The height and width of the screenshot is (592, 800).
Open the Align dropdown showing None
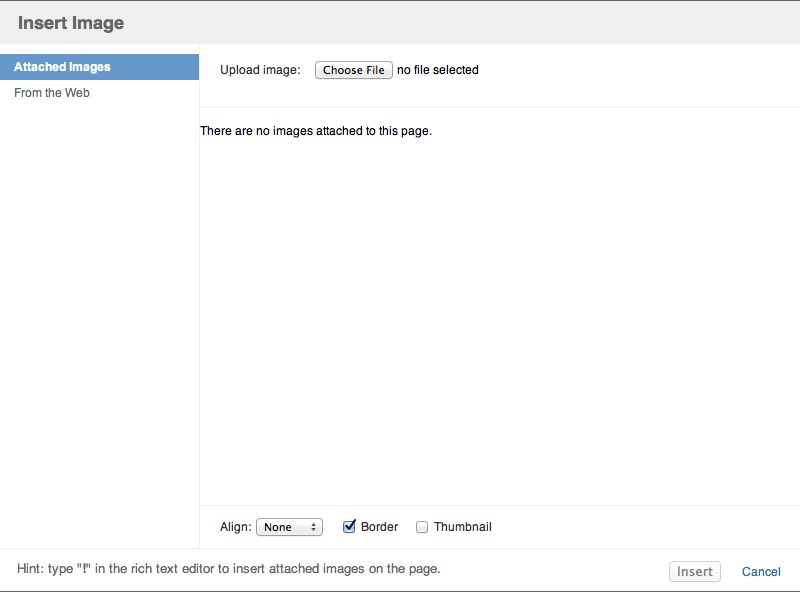(289, 527)
